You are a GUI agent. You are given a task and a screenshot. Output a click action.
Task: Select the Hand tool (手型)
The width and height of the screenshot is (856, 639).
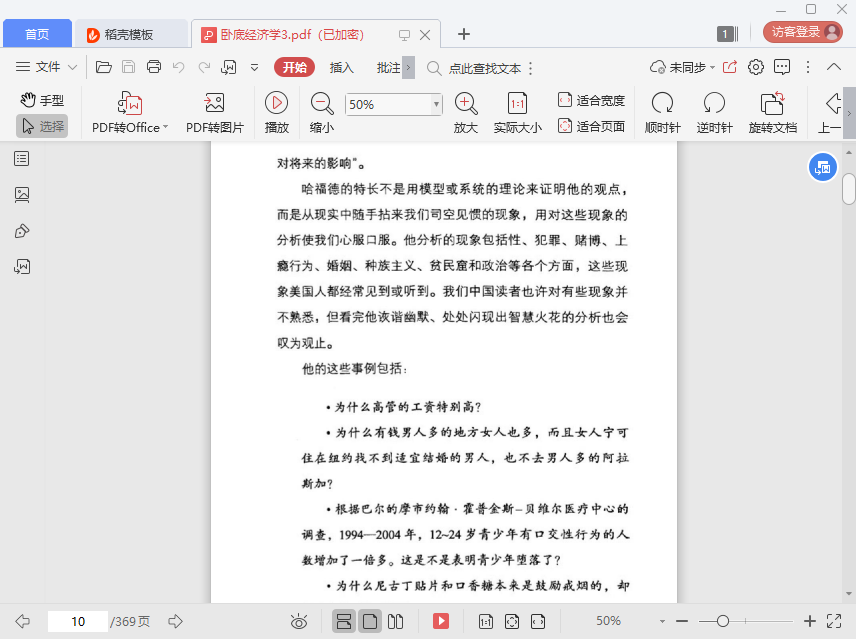point(42,100)
